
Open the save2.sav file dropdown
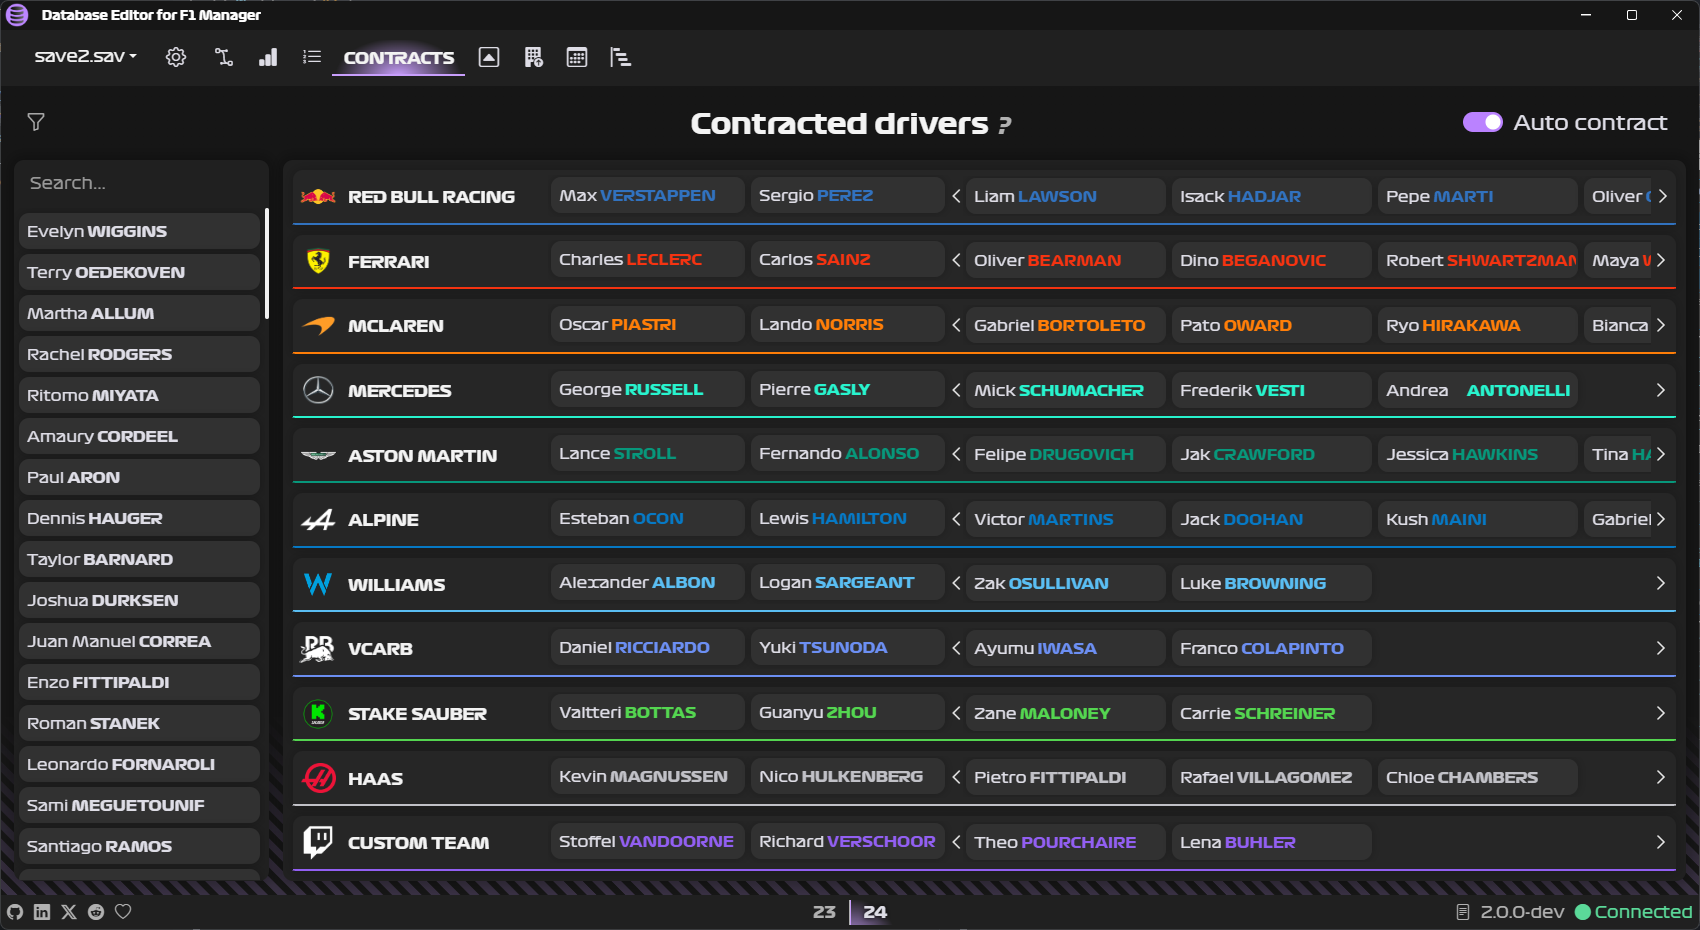tap(85, 56)
